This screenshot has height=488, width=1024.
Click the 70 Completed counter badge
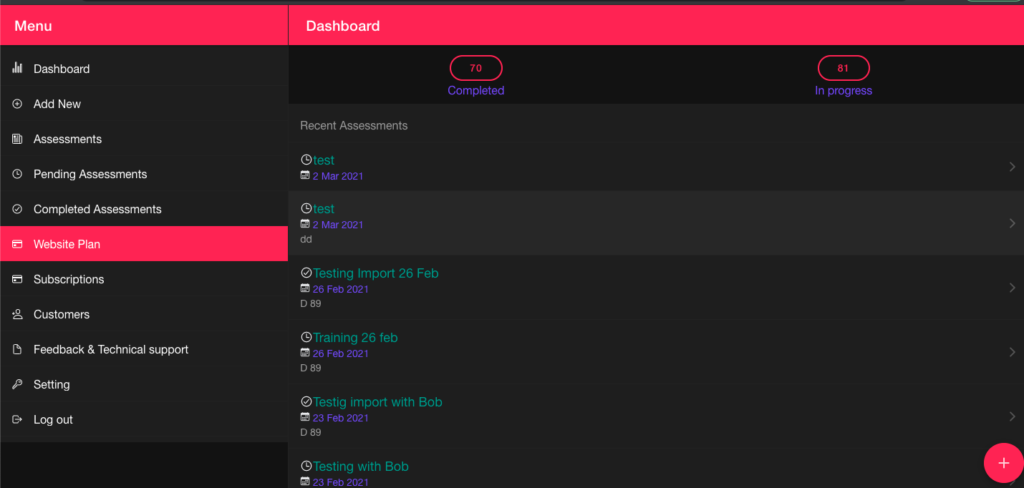(476, 68)
